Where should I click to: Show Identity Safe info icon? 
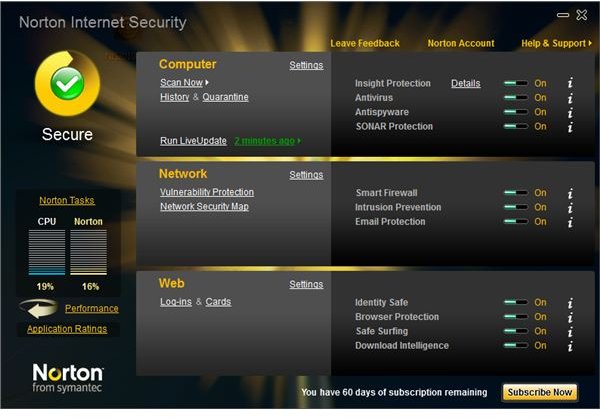570,303
